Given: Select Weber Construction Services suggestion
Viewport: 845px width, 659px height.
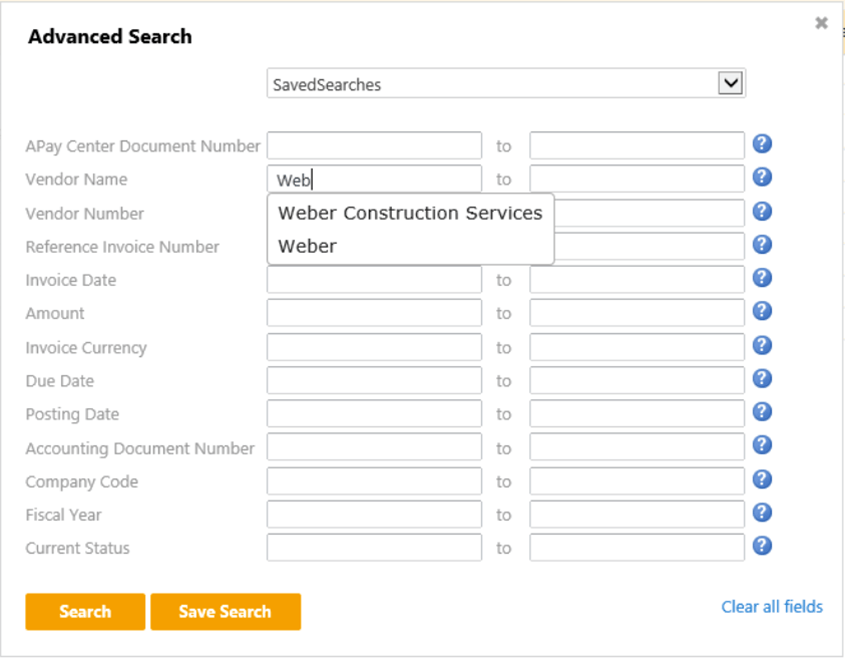Looking at the screenshot, I should pos(410,213).
